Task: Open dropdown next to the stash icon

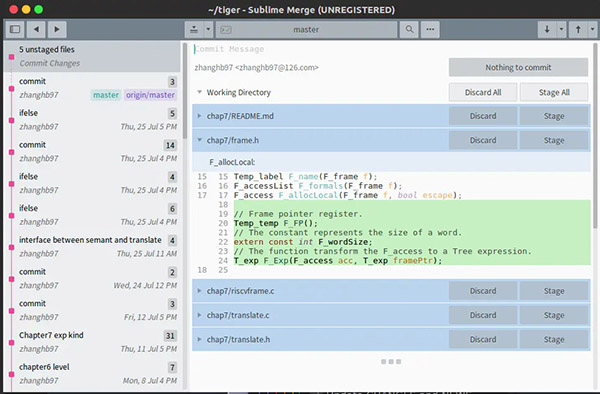Action: (x=208, y=29)
